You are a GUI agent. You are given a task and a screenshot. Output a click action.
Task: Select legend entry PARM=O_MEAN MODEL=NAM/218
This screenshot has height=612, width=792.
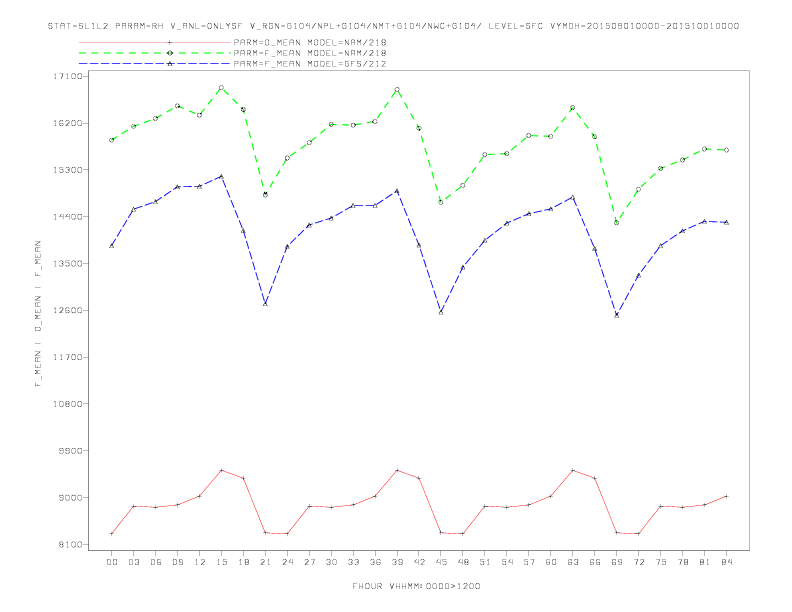tap(310, 42)
